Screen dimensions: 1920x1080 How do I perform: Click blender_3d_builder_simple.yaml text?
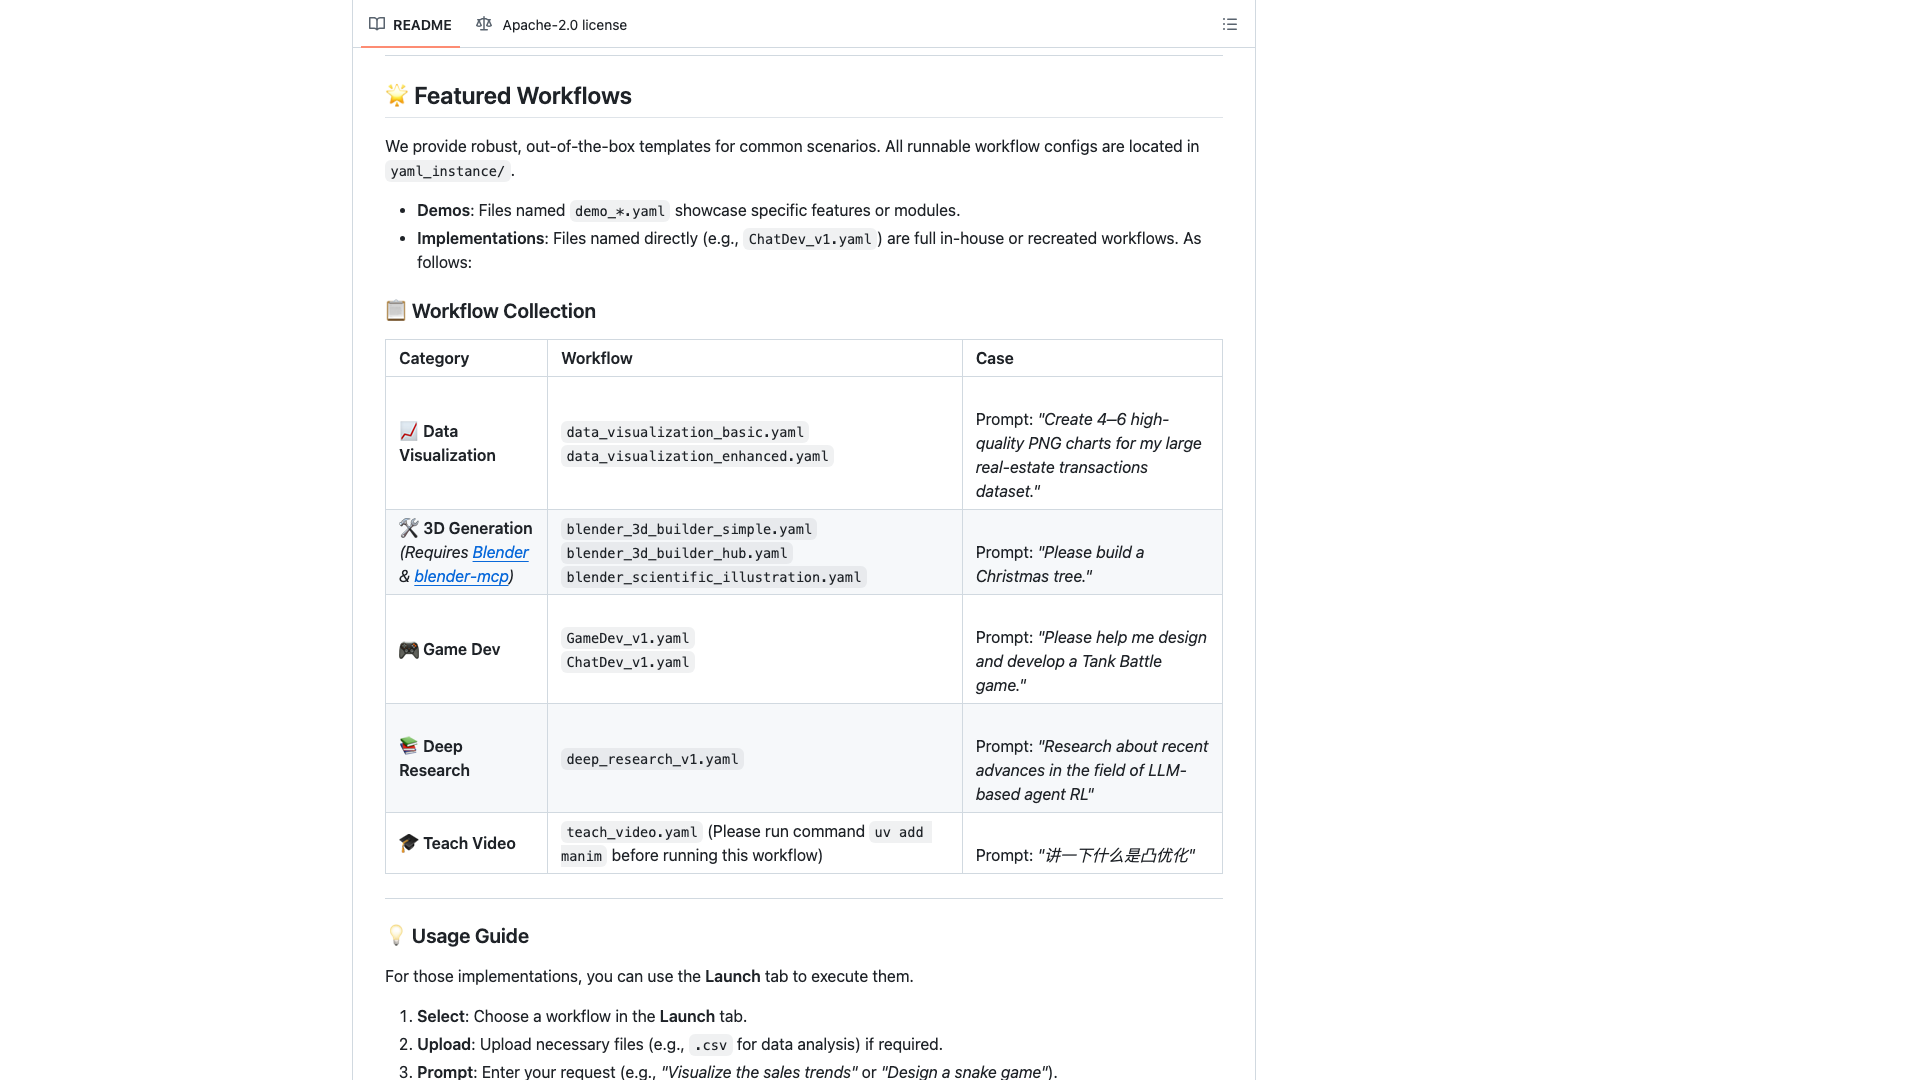689,529
